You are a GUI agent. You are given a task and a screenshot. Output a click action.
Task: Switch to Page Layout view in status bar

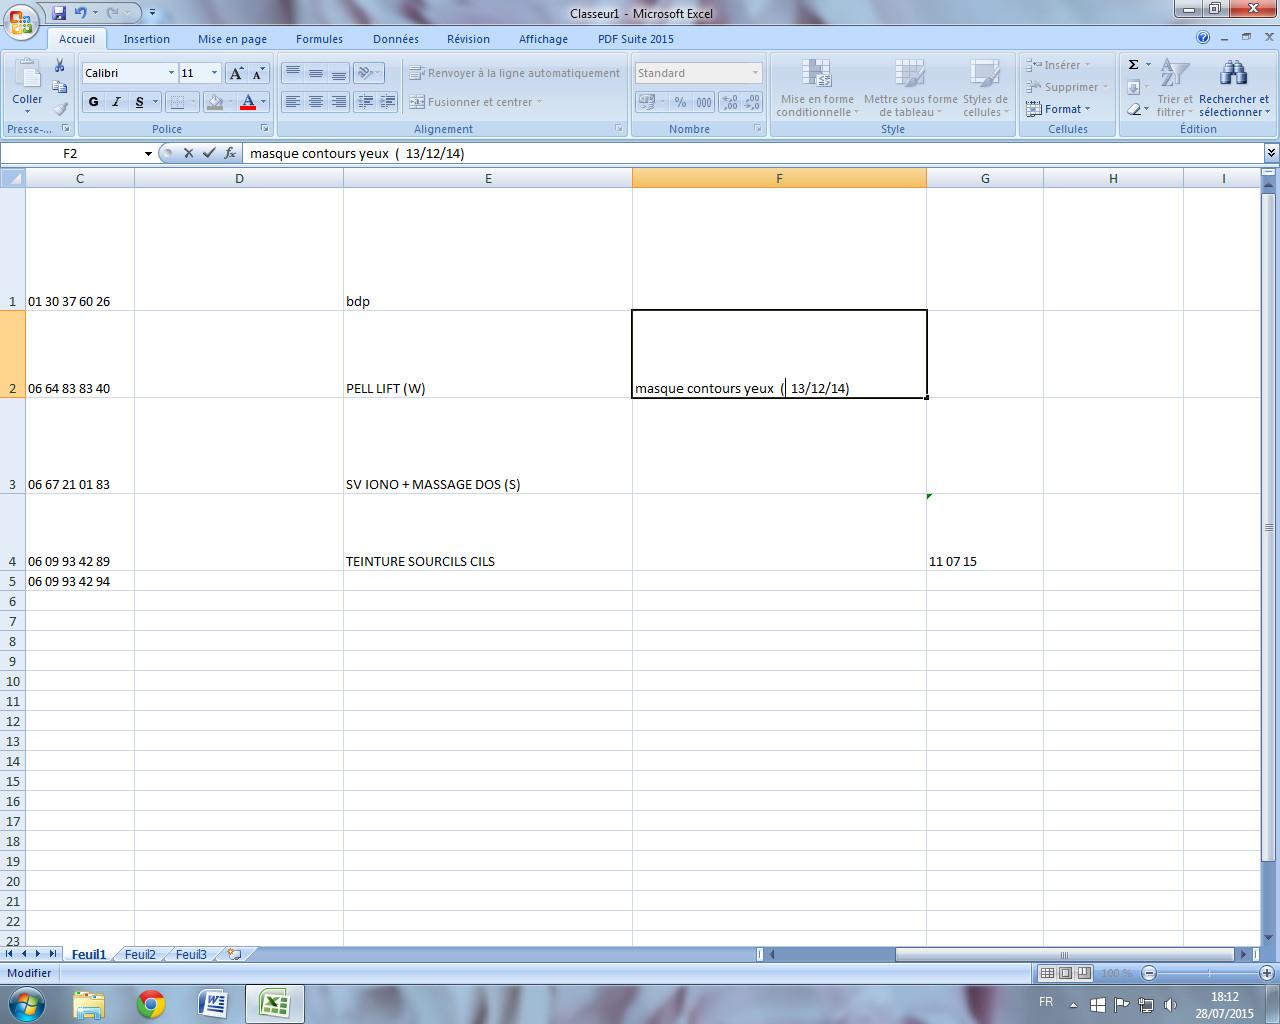tap(1065, 973)
